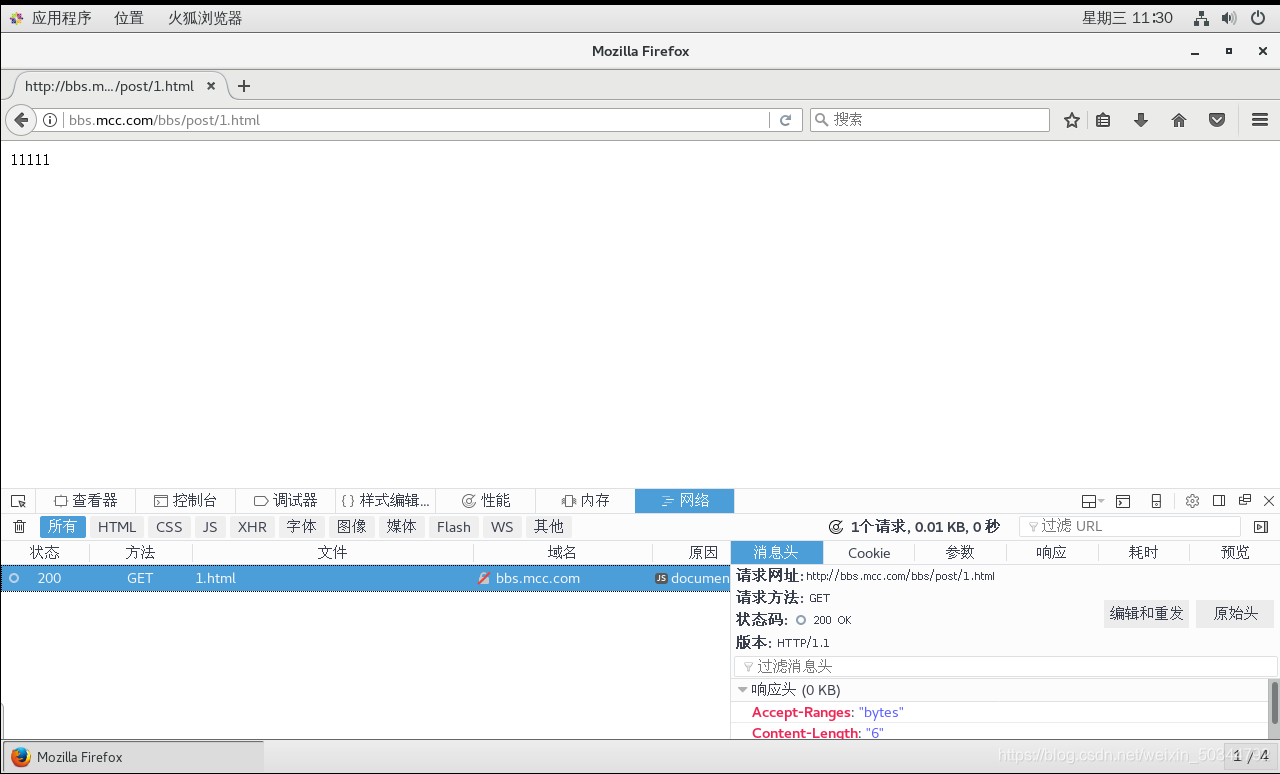Dock devtools to side of window
1280x774 pixels.
click(x=1219, y=501)
